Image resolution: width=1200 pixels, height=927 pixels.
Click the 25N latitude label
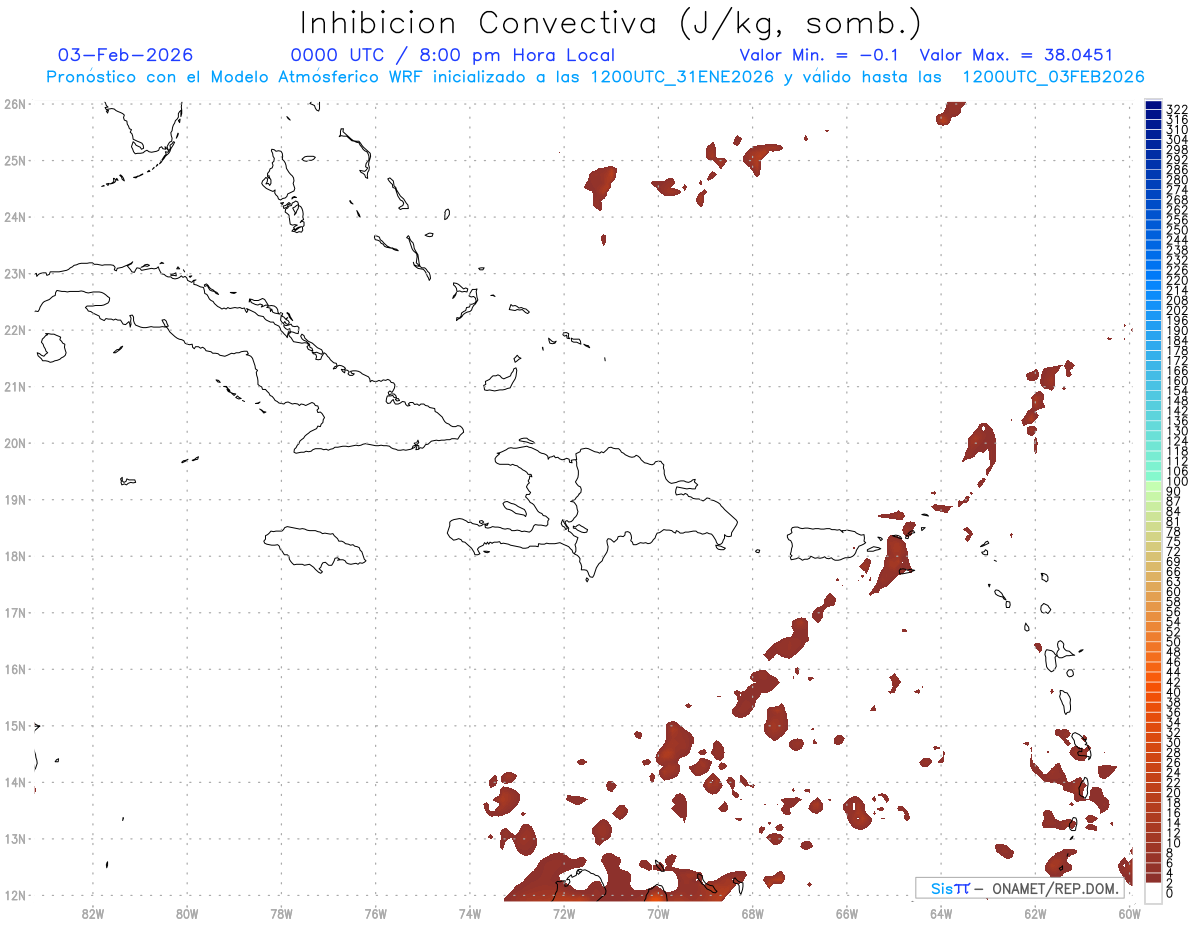tap(14, 160)
